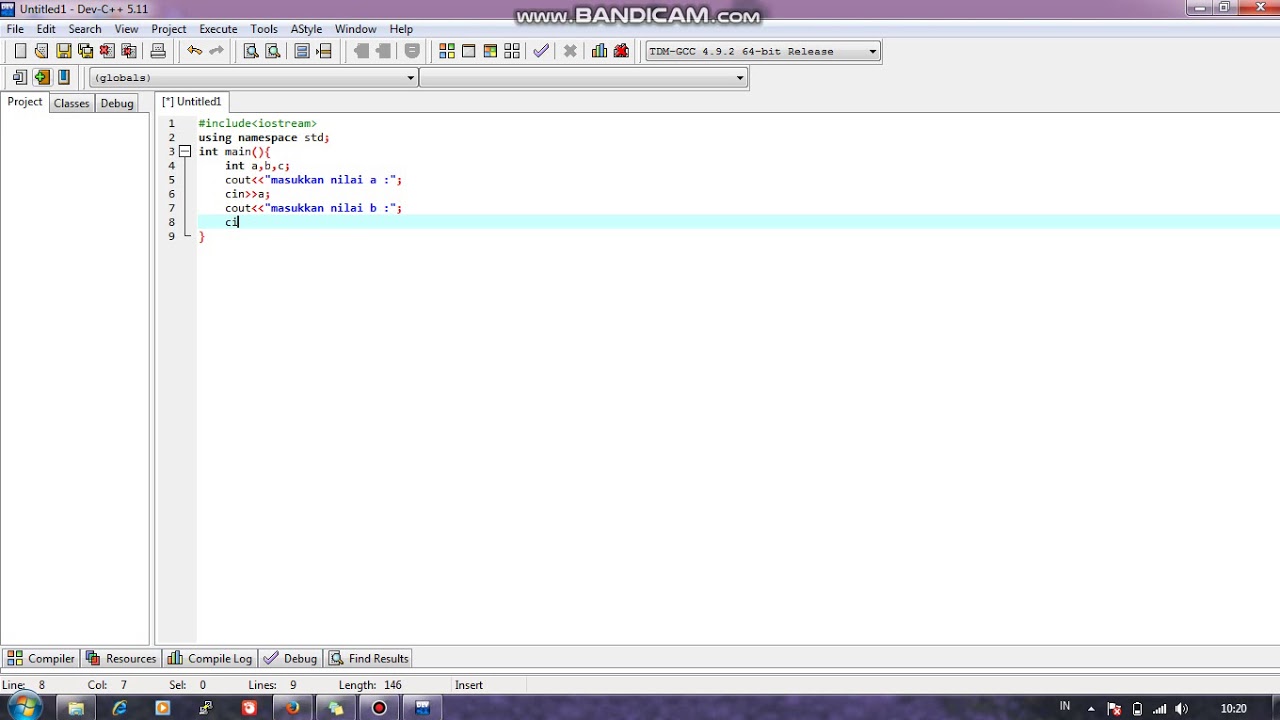Click the Open file toolbar icon
This screenshot has height=720, width=1280.
click(x=41, y=51)
